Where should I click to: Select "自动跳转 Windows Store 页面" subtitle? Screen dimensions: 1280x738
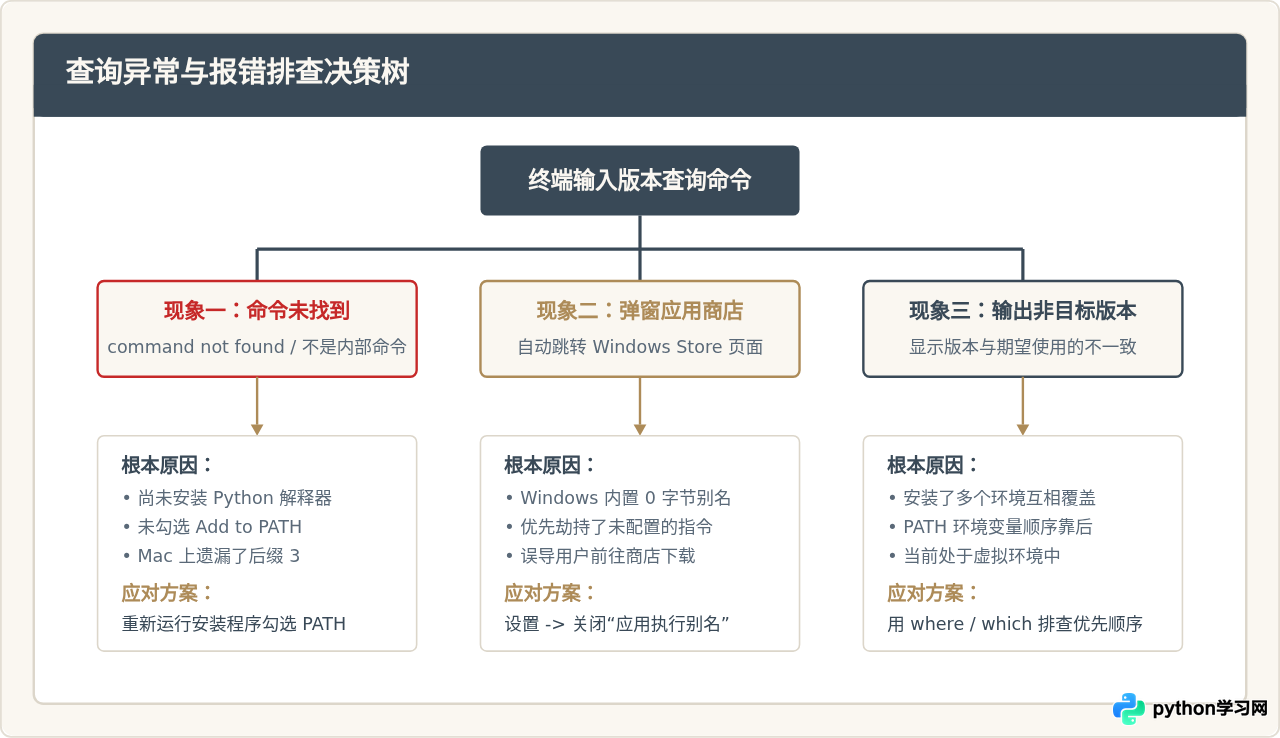pos(640,347)
